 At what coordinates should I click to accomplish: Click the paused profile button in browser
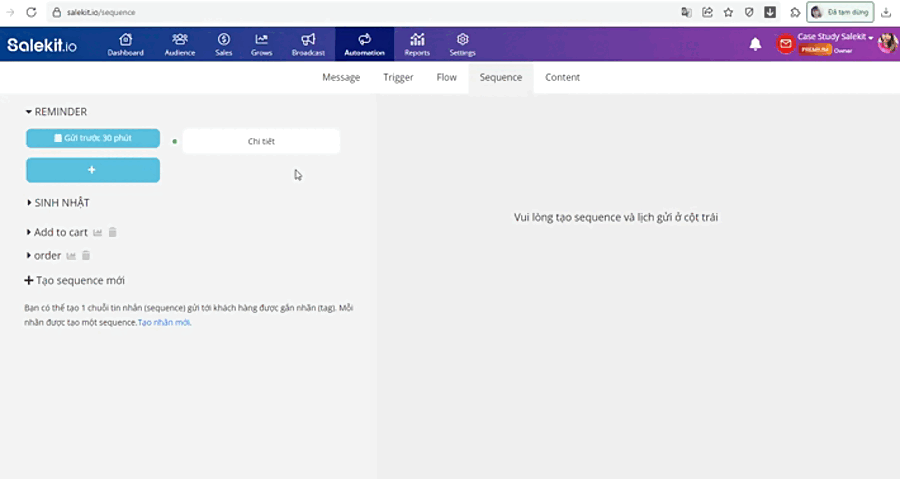pyautogui.click(x=840, y=12)
